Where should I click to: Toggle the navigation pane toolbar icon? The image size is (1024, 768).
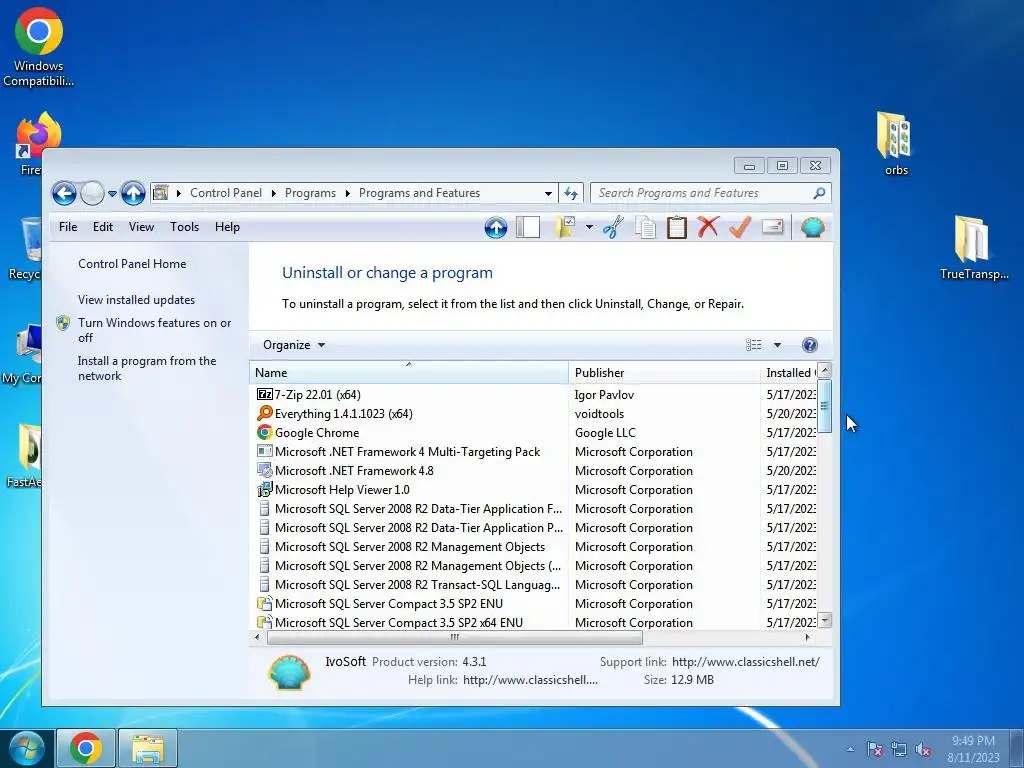point(528,227)
